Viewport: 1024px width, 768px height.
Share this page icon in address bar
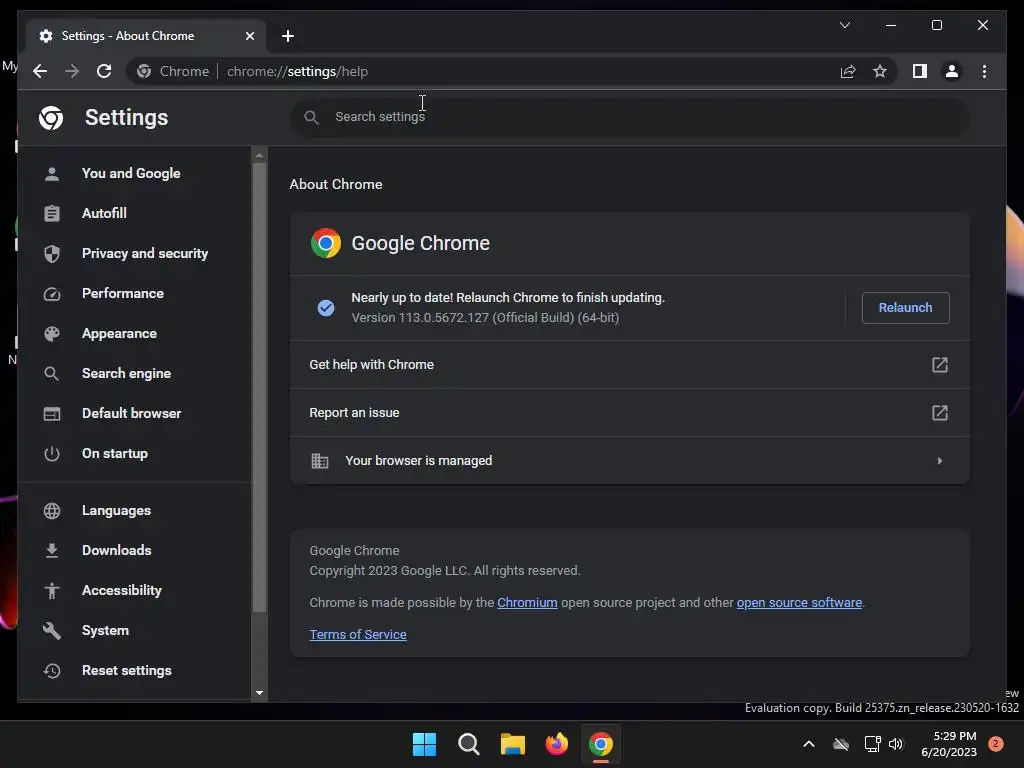click(x=848, y=71)
